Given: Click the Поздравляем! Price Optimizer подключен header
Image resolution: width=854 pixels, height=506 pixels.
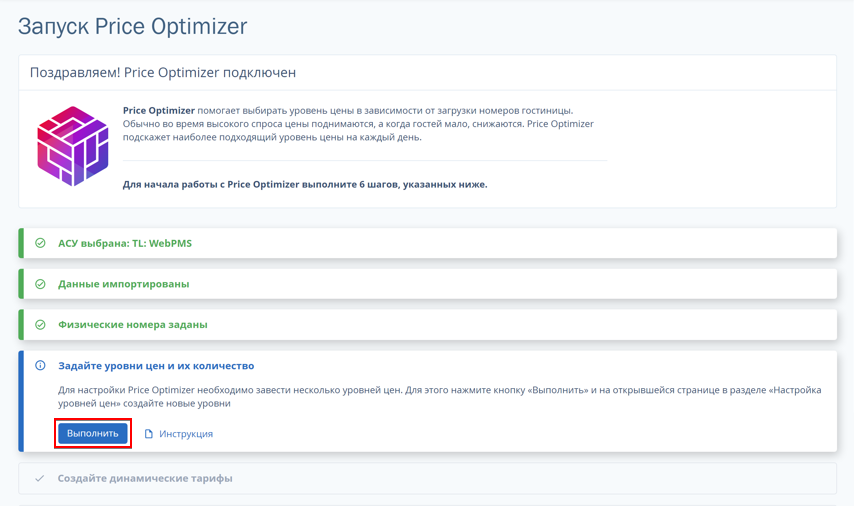Looking at the screenshot, I should pyautogui.click(x=163, y=72).
